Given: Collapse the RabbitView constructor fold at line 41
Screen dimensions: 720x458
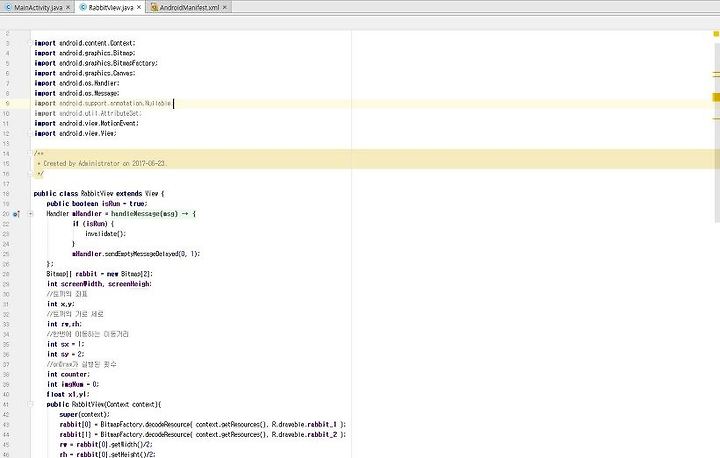Looking at the screenshot, I should pos(30,404).
